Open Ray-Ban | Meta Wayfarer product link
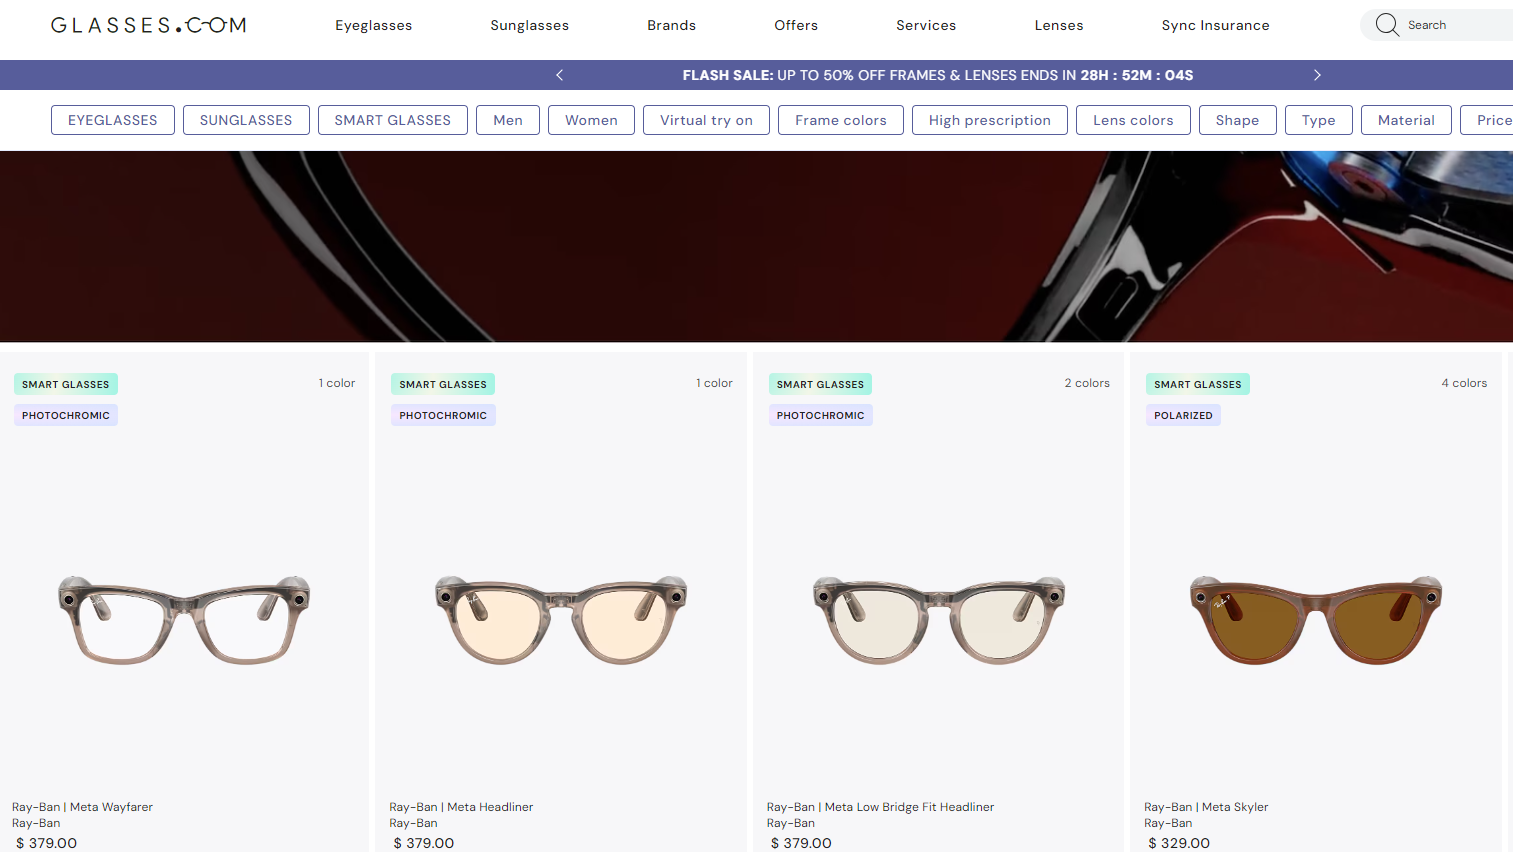Image resolution: width=1513 pixels, height=852 pixels. coord(82,807)
